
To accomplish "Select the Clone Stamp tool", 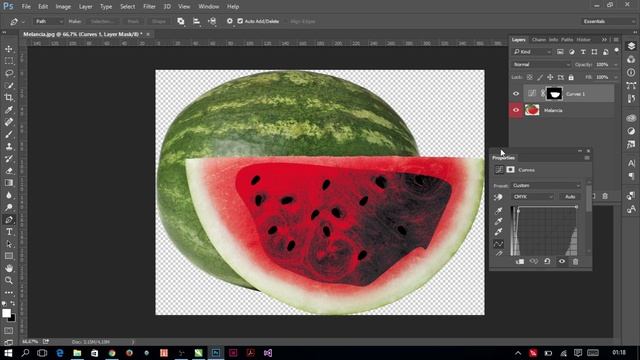I will (9, 147).
